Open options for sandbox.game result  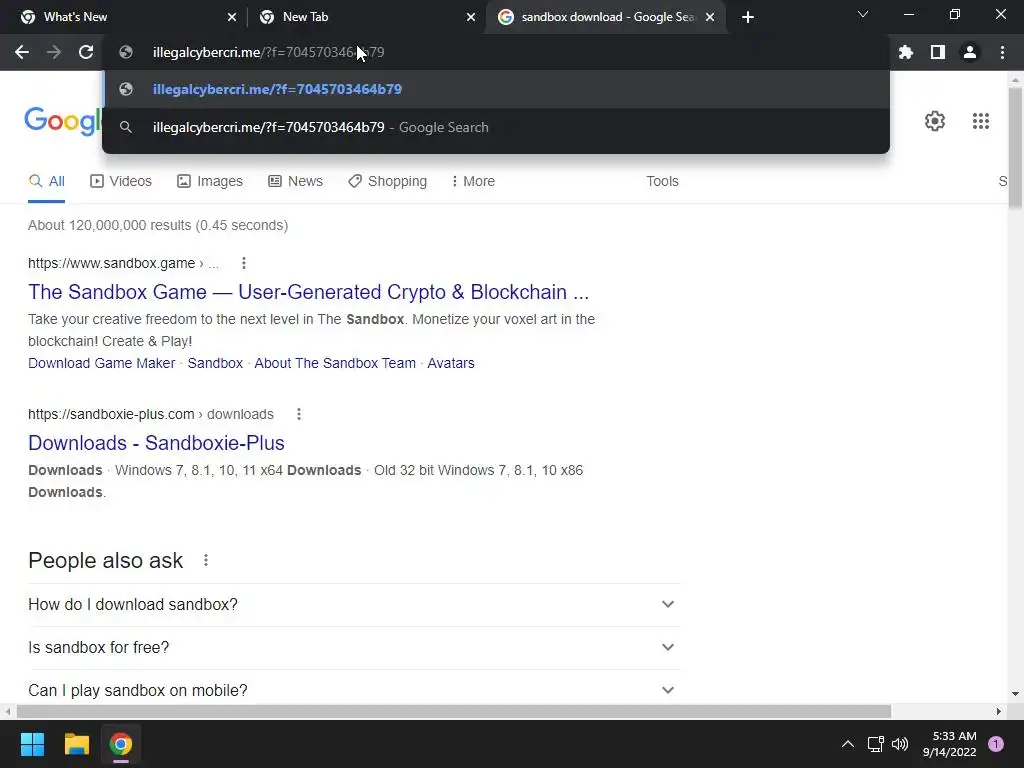click(x=244, y=263)
